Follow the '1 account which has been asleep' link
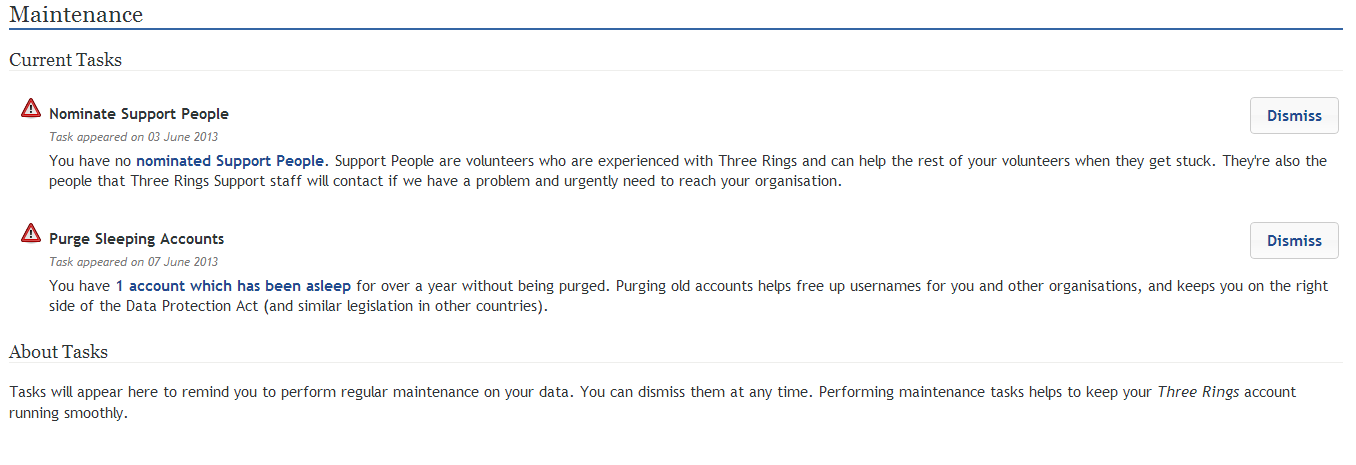This screenshot has width=1356, height=465. tap(233, 285)
